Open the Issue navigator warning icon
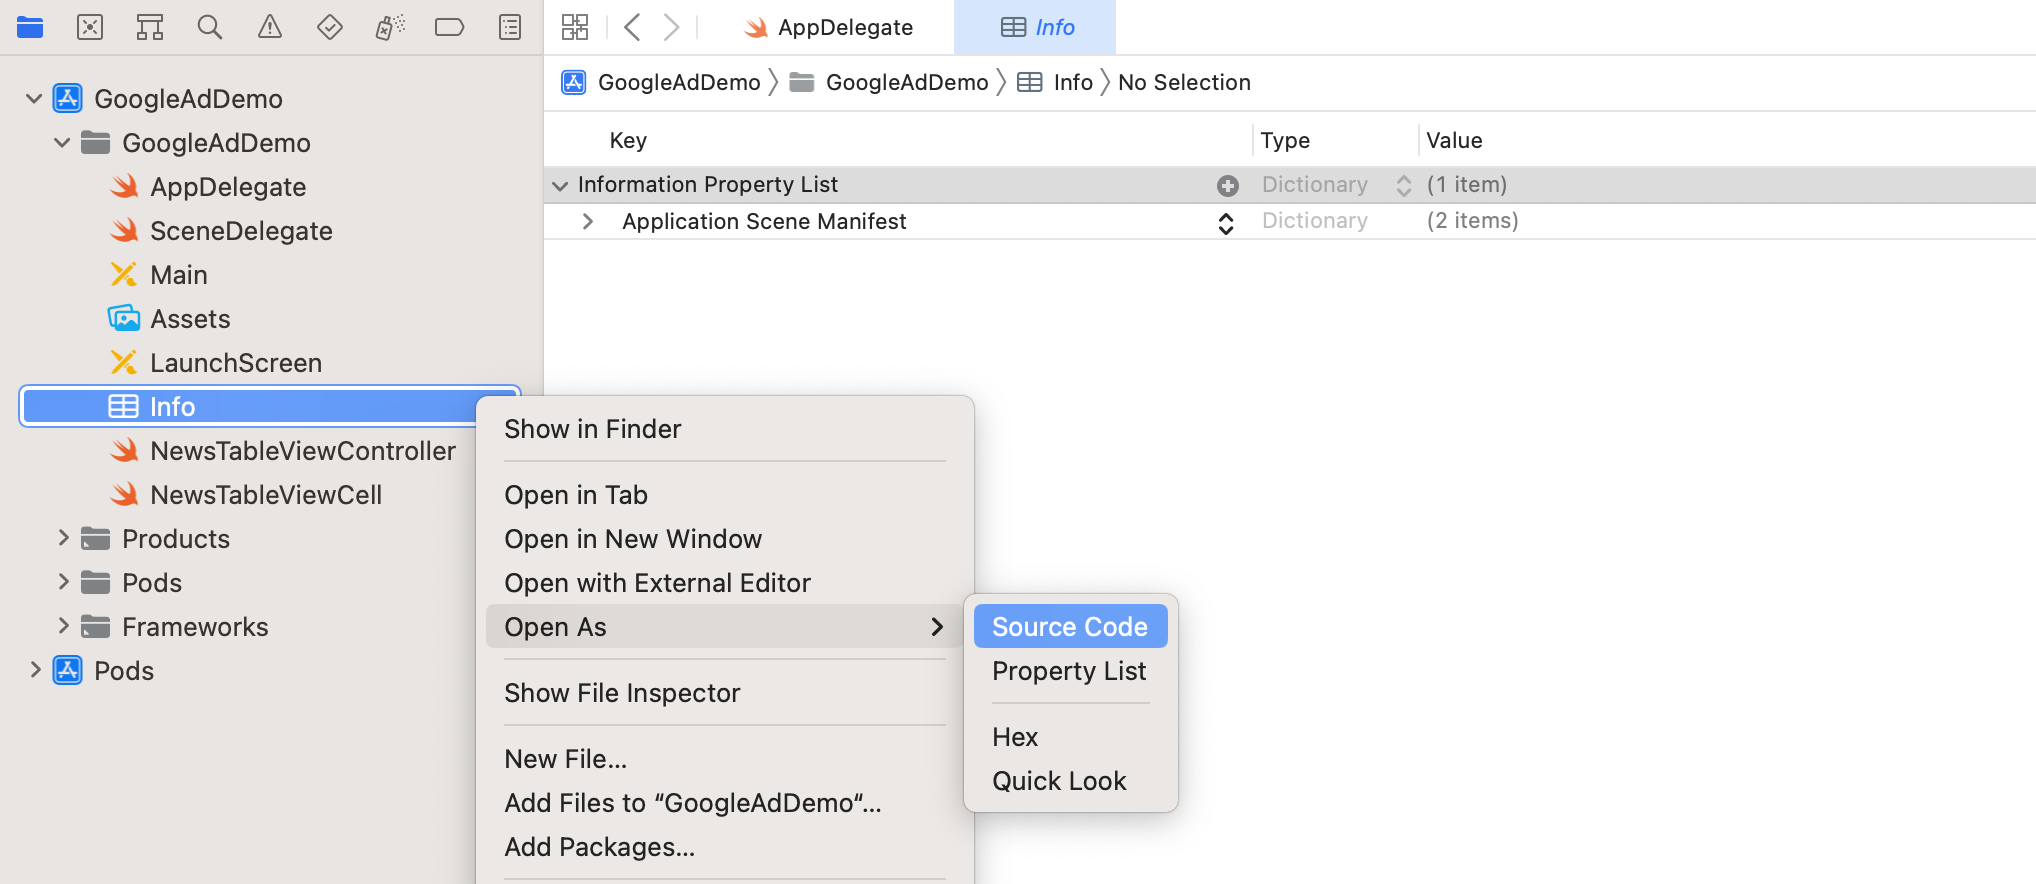 tap(270, 27)
